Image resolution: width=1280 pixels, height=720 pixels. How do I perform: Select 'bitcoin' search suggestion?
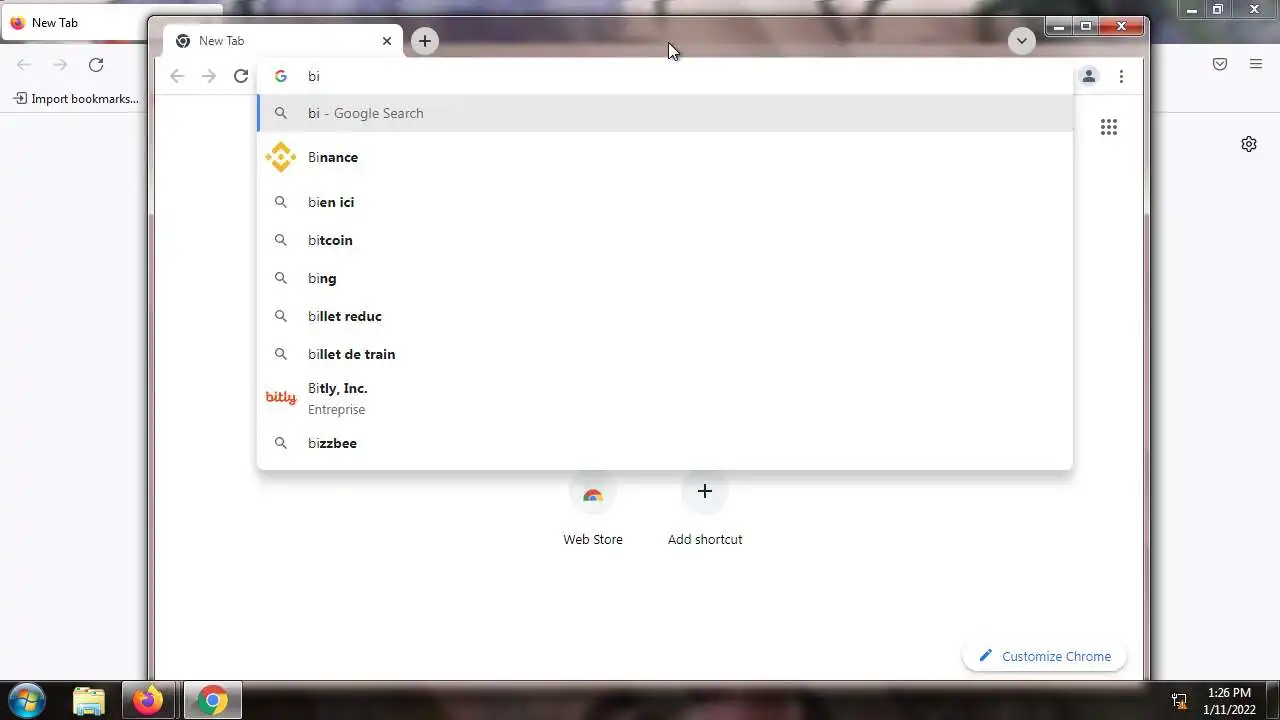click(x=665, y=240)
